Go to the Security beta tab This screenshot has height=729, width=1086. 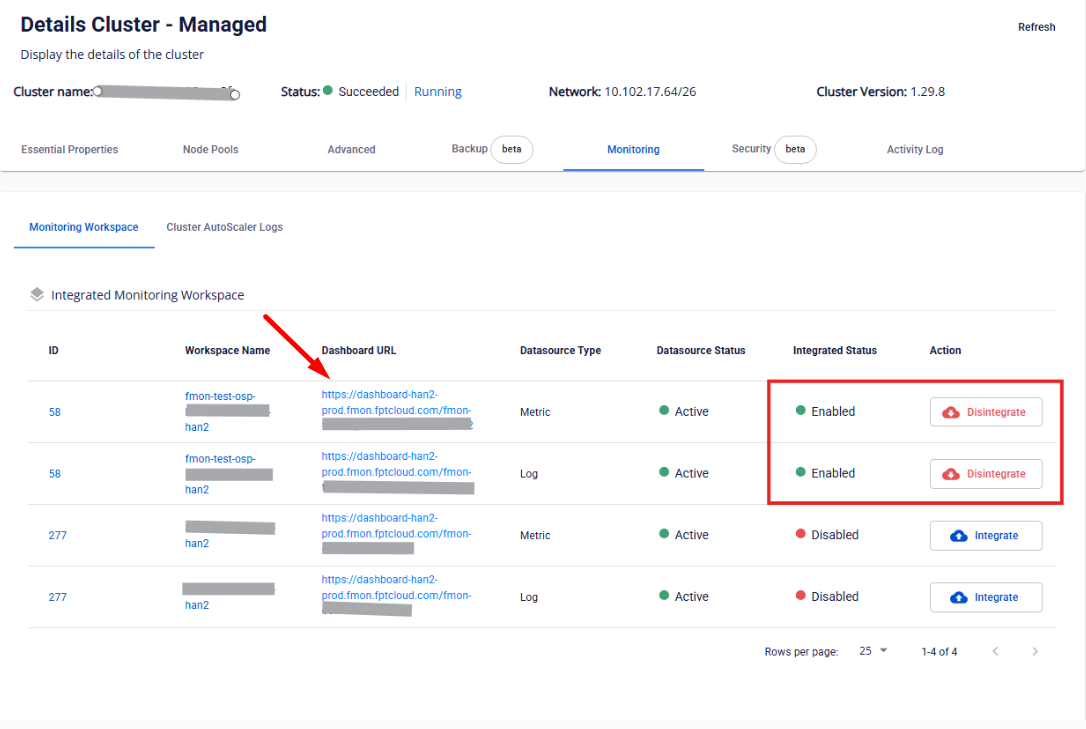[x=773, y=150]
